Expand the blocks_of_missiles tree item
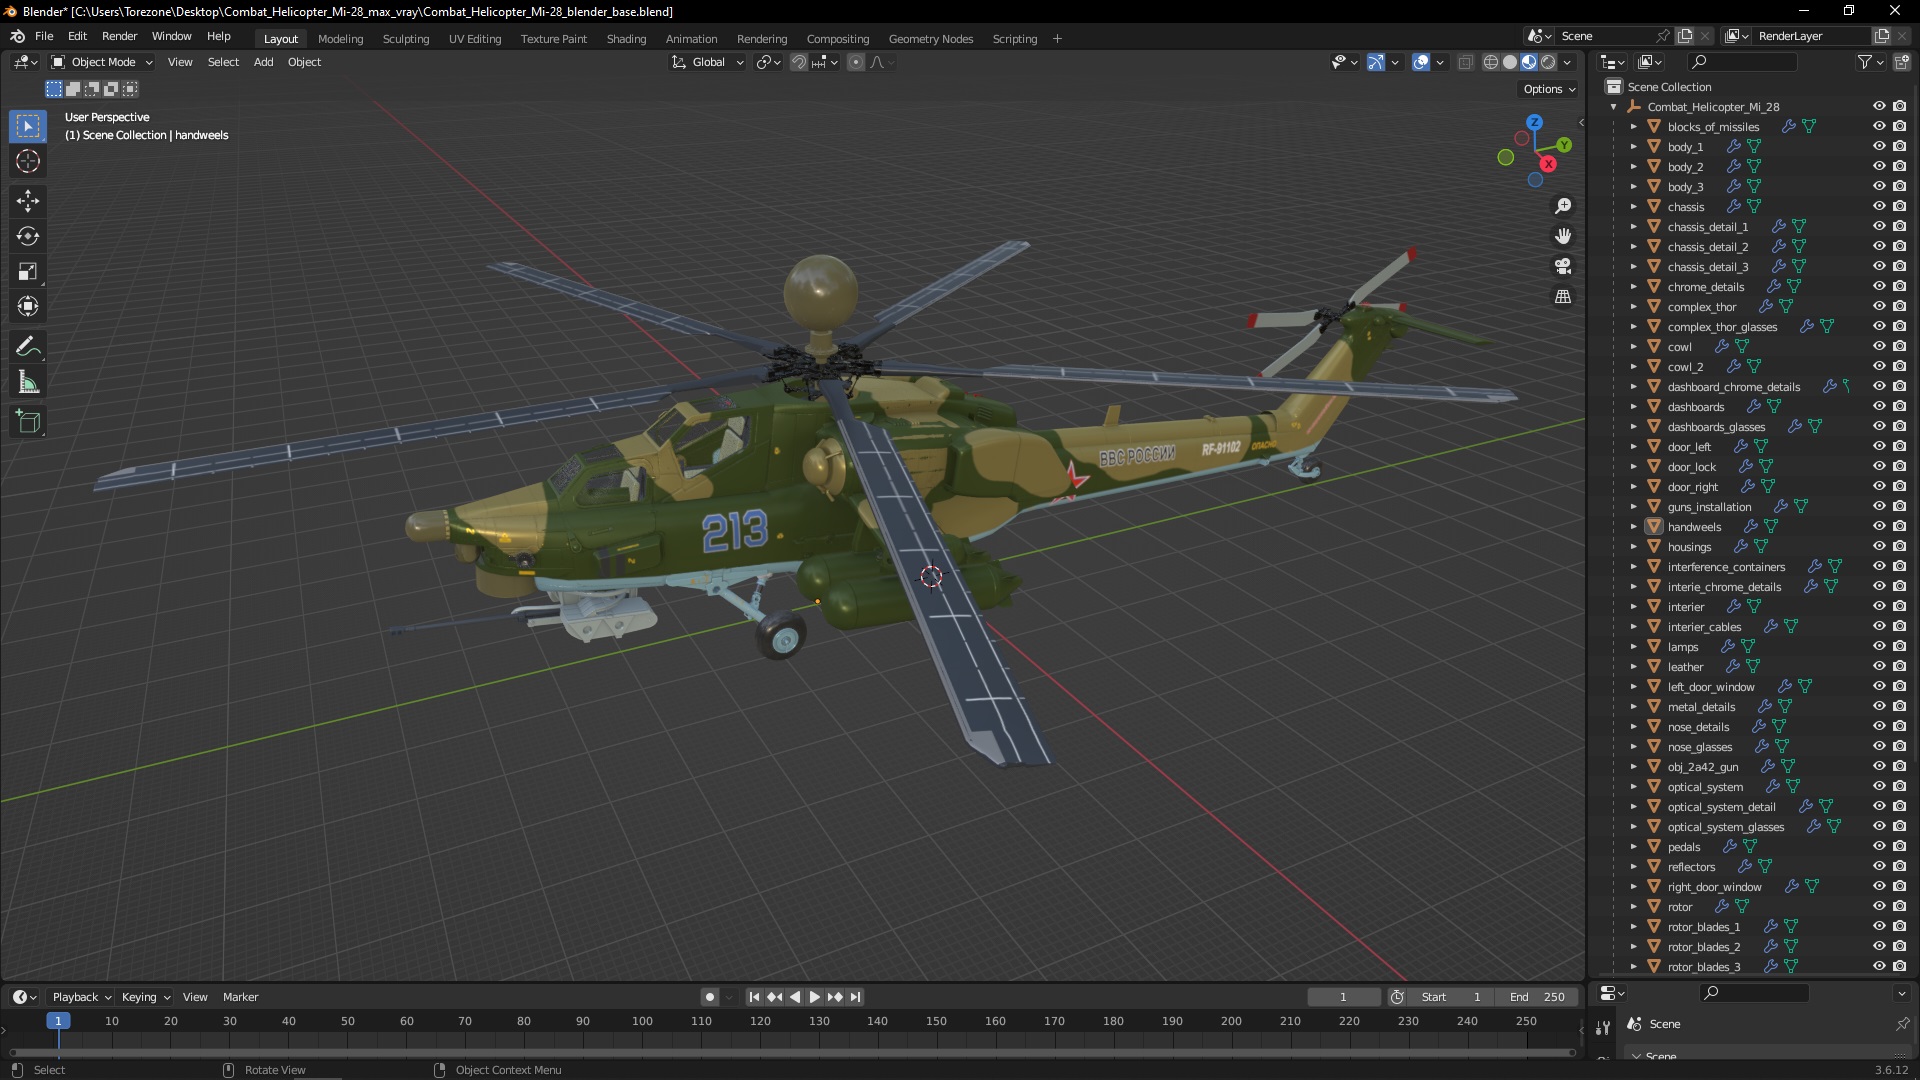Screen dimensions: 1920x1080 pyautogui.click(x=1633, y=127)
